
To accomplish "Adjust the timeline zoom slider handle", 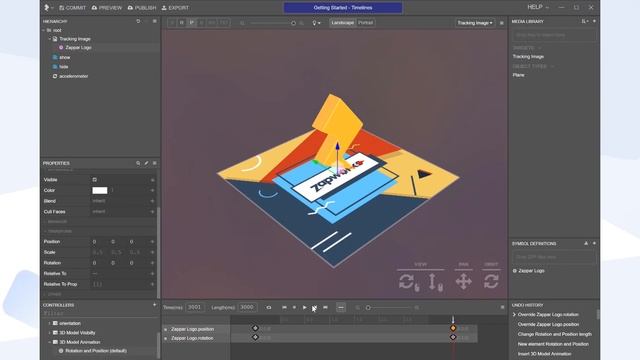I will (x=368, y=308).
